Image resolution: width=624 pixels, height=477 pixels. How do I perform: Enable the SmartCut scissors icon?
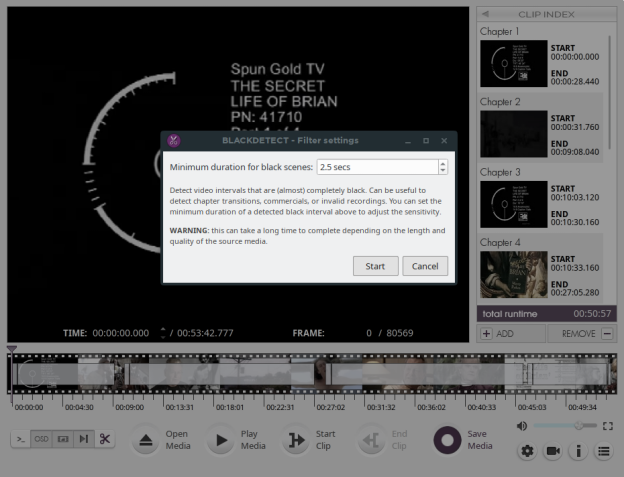coord(105,439)
